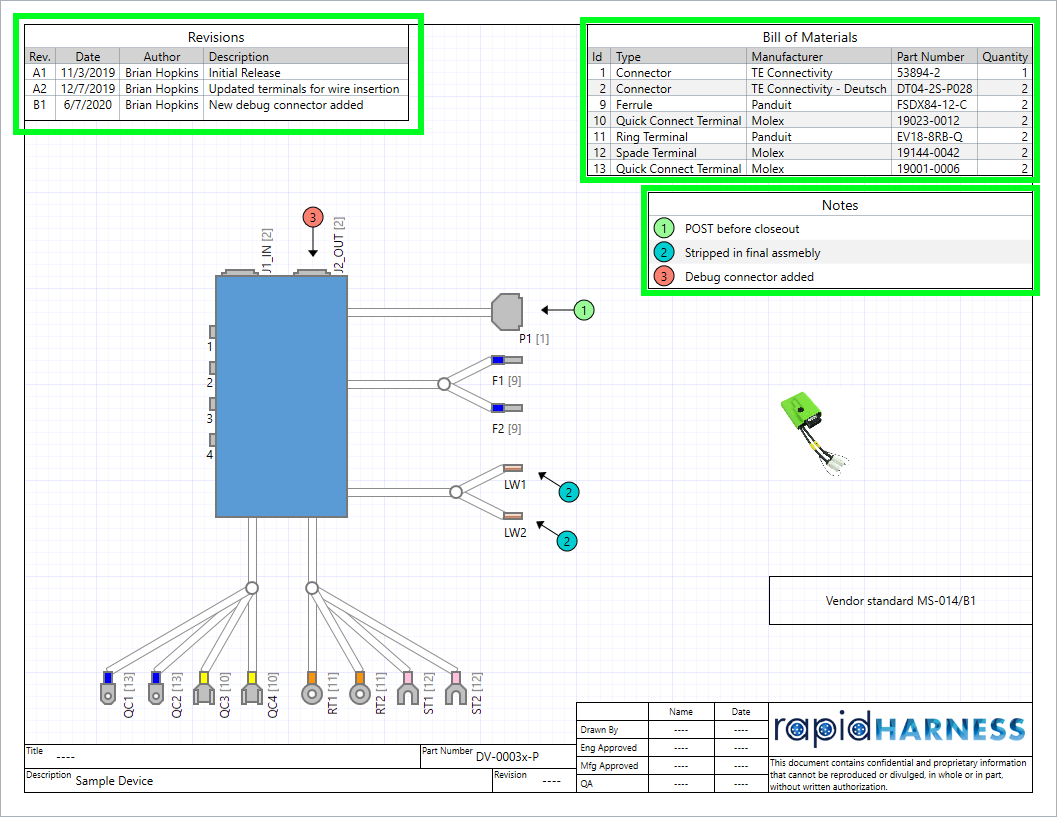Click the "Spade Terminal" type cell

(656, 153)
